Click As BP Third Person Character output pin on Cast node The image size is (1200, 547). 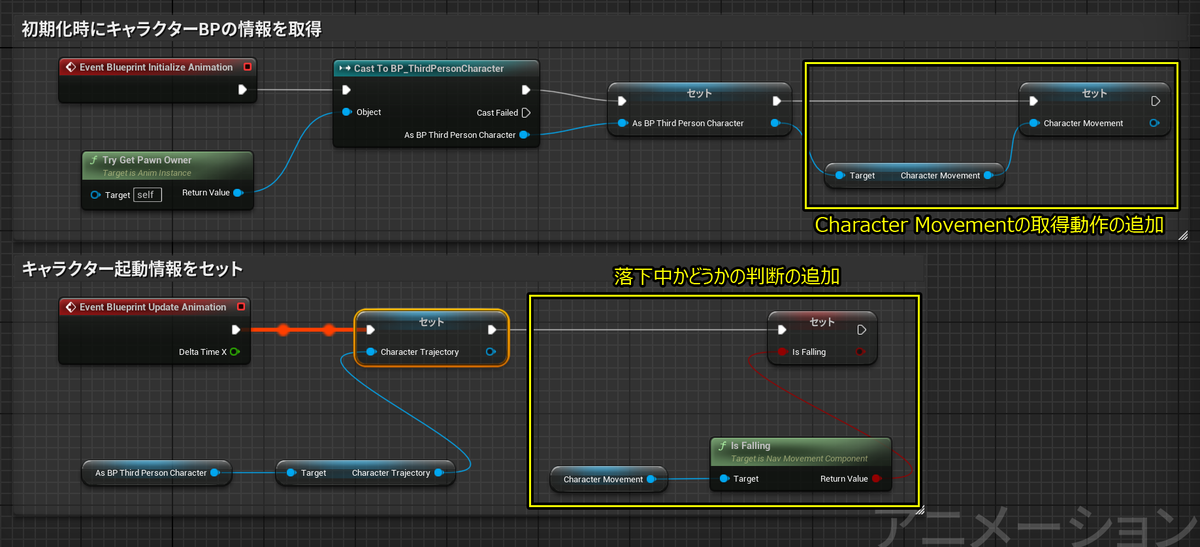pyautogui.click(x=525, y=134)
